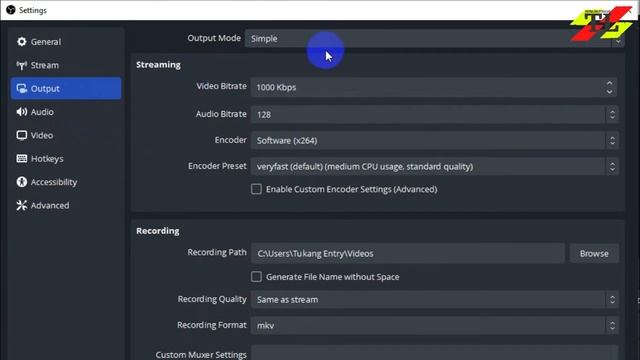640x360 pixels.
Task: Click the Advanced tools icon
Action: tap(22, 205)
